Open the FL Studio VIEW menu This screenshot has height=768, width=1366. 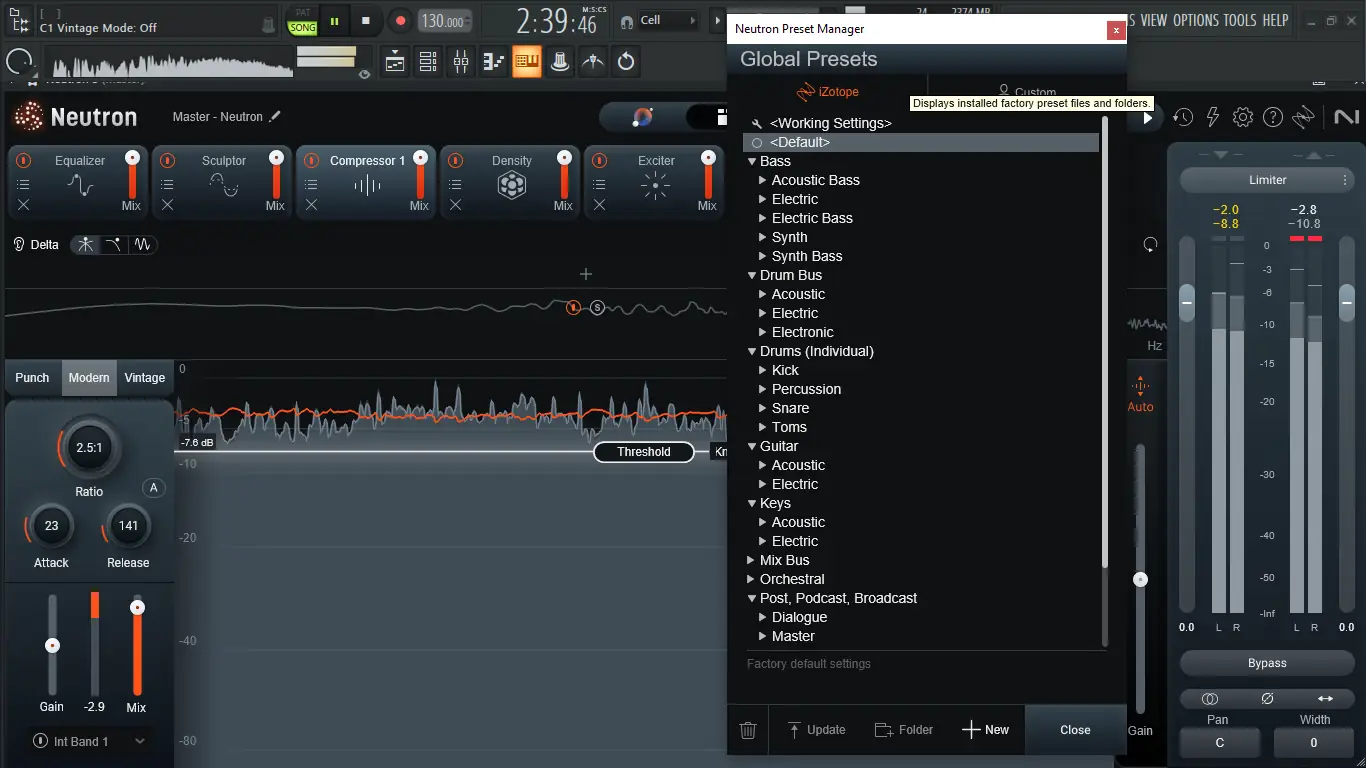1153,20
